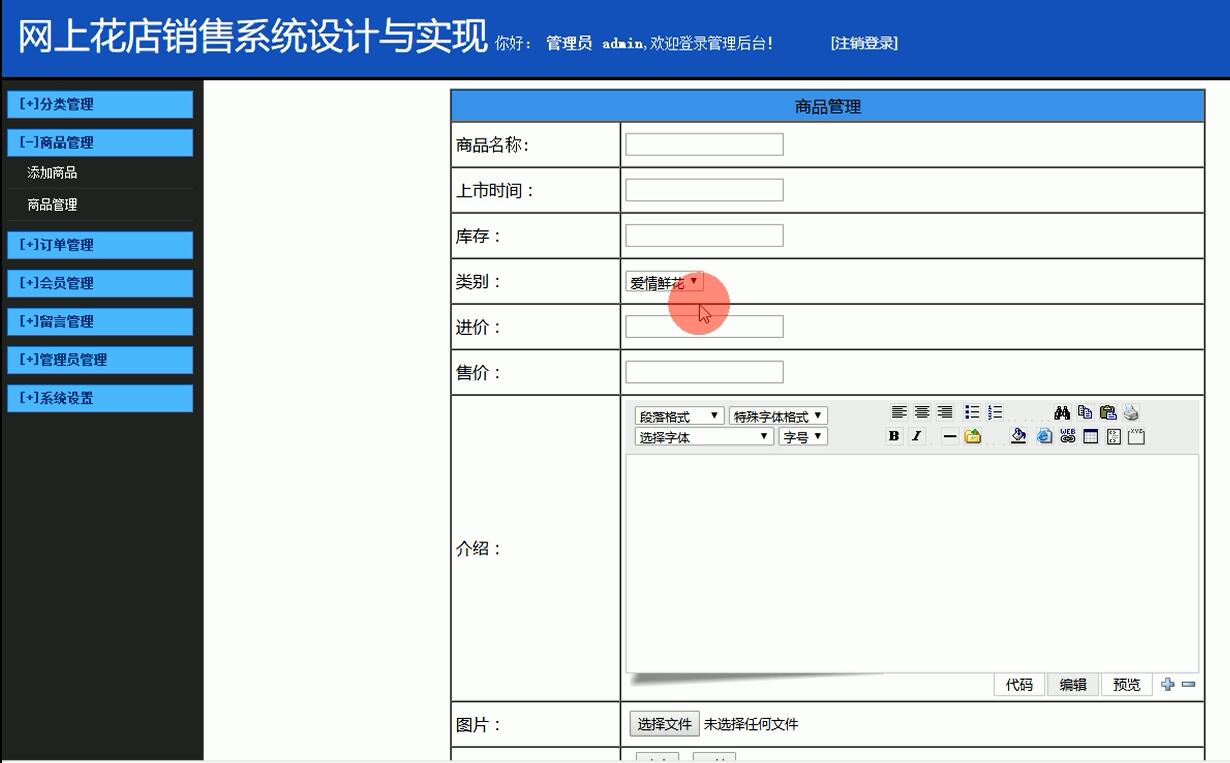Expand the 分类管理 menu section
The width and height of the screenshot is (1230, 763).
(99, 104)
